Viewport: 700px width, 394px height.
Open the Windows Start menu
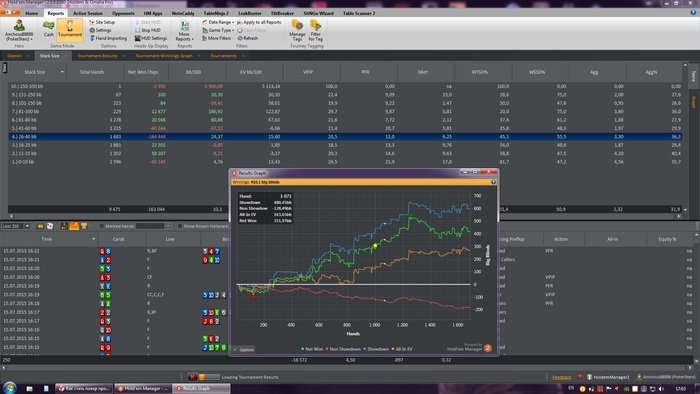pyautogui.click(x=9, y=388)
